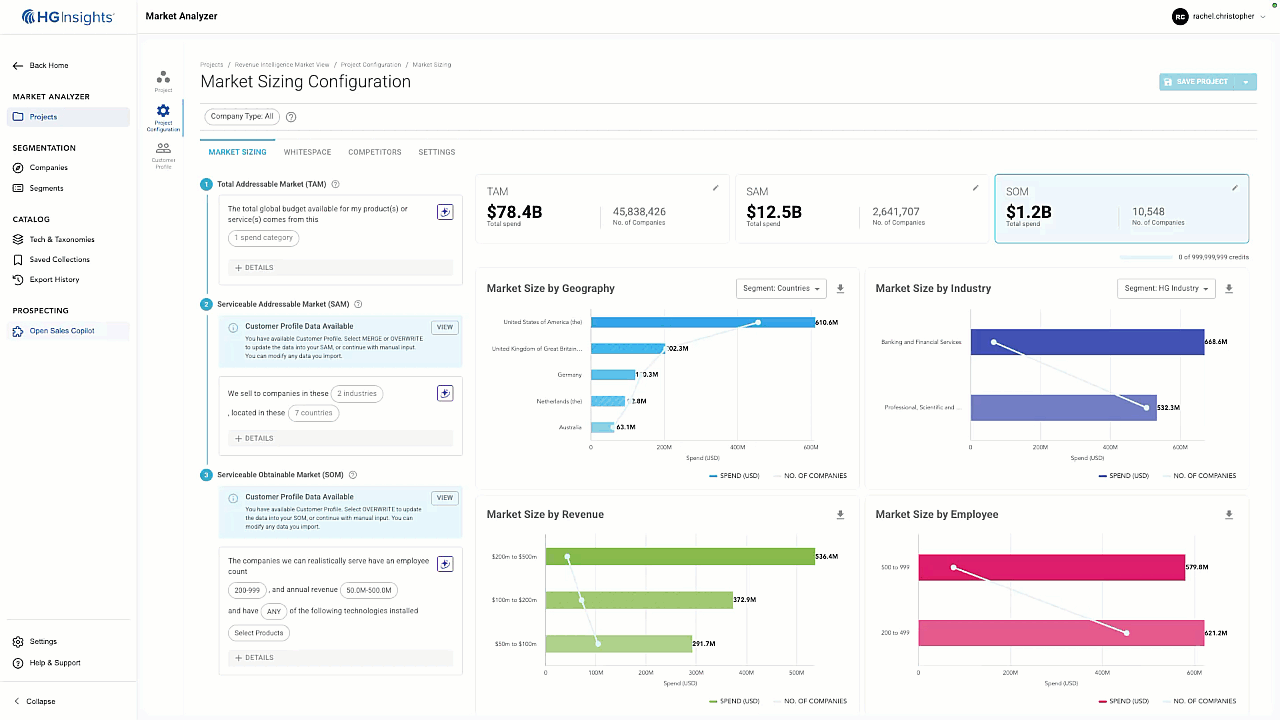Image resolution: width=1280 pixels, height=720 pixels.
Task: Click the ANY technologies chip
Action: [x=274, y=611]
